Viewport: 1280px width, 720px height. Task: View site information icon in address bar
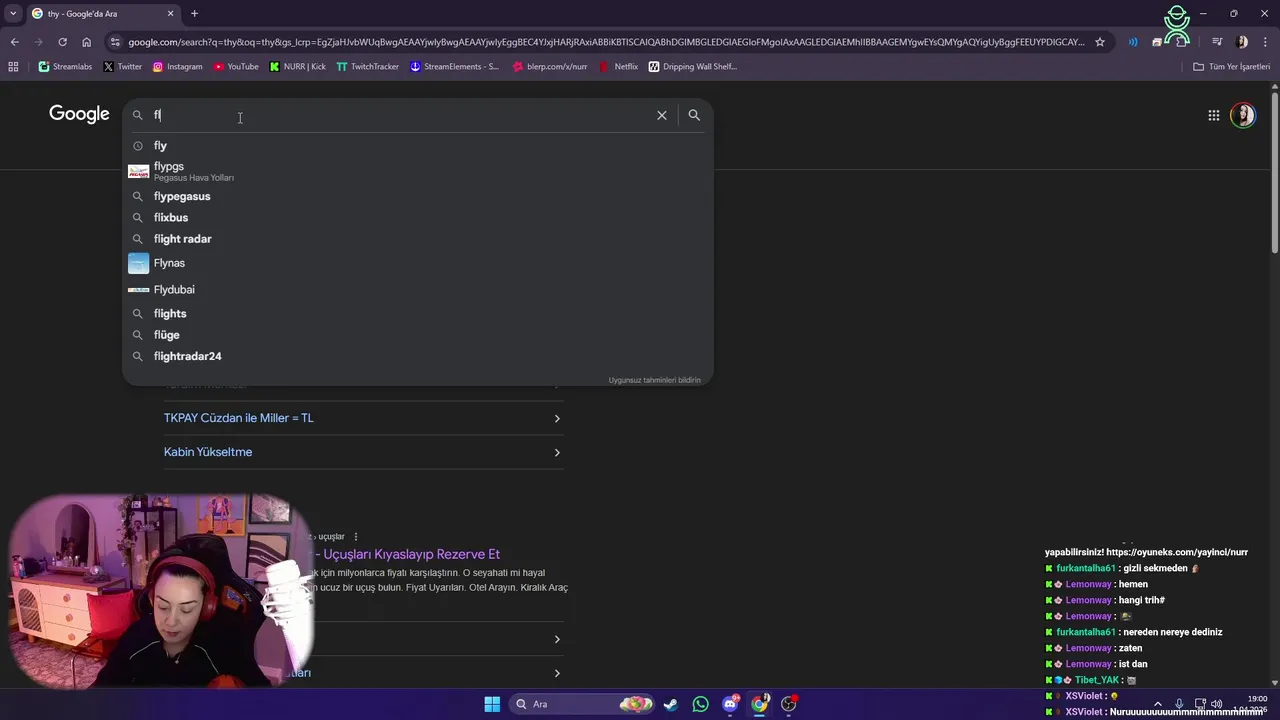click(116, 42)
